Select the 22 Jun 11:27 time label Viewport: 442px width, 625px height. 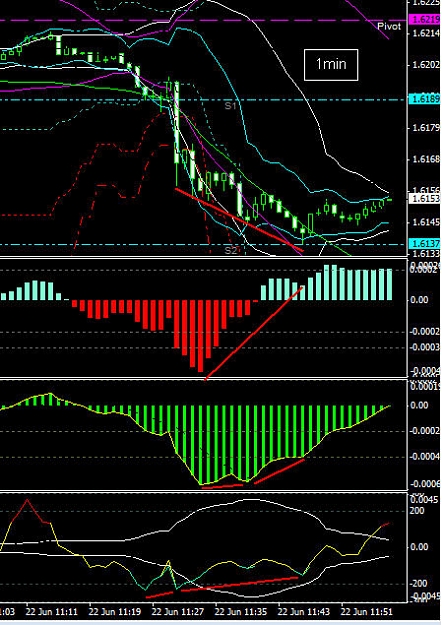coord(178,611)
